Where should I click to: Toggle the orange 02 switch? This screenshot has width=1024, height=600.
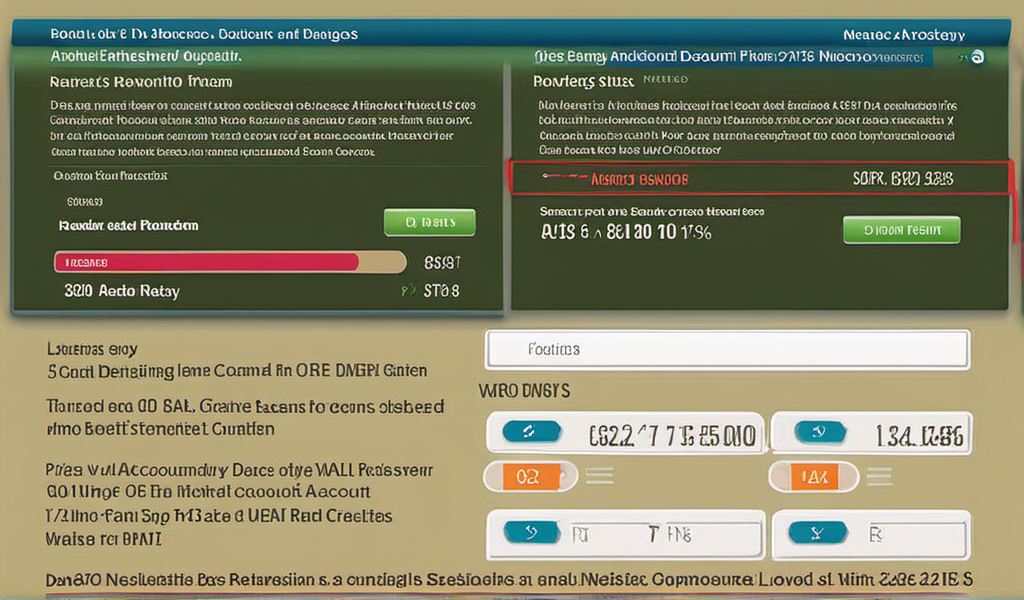(527, 477)
